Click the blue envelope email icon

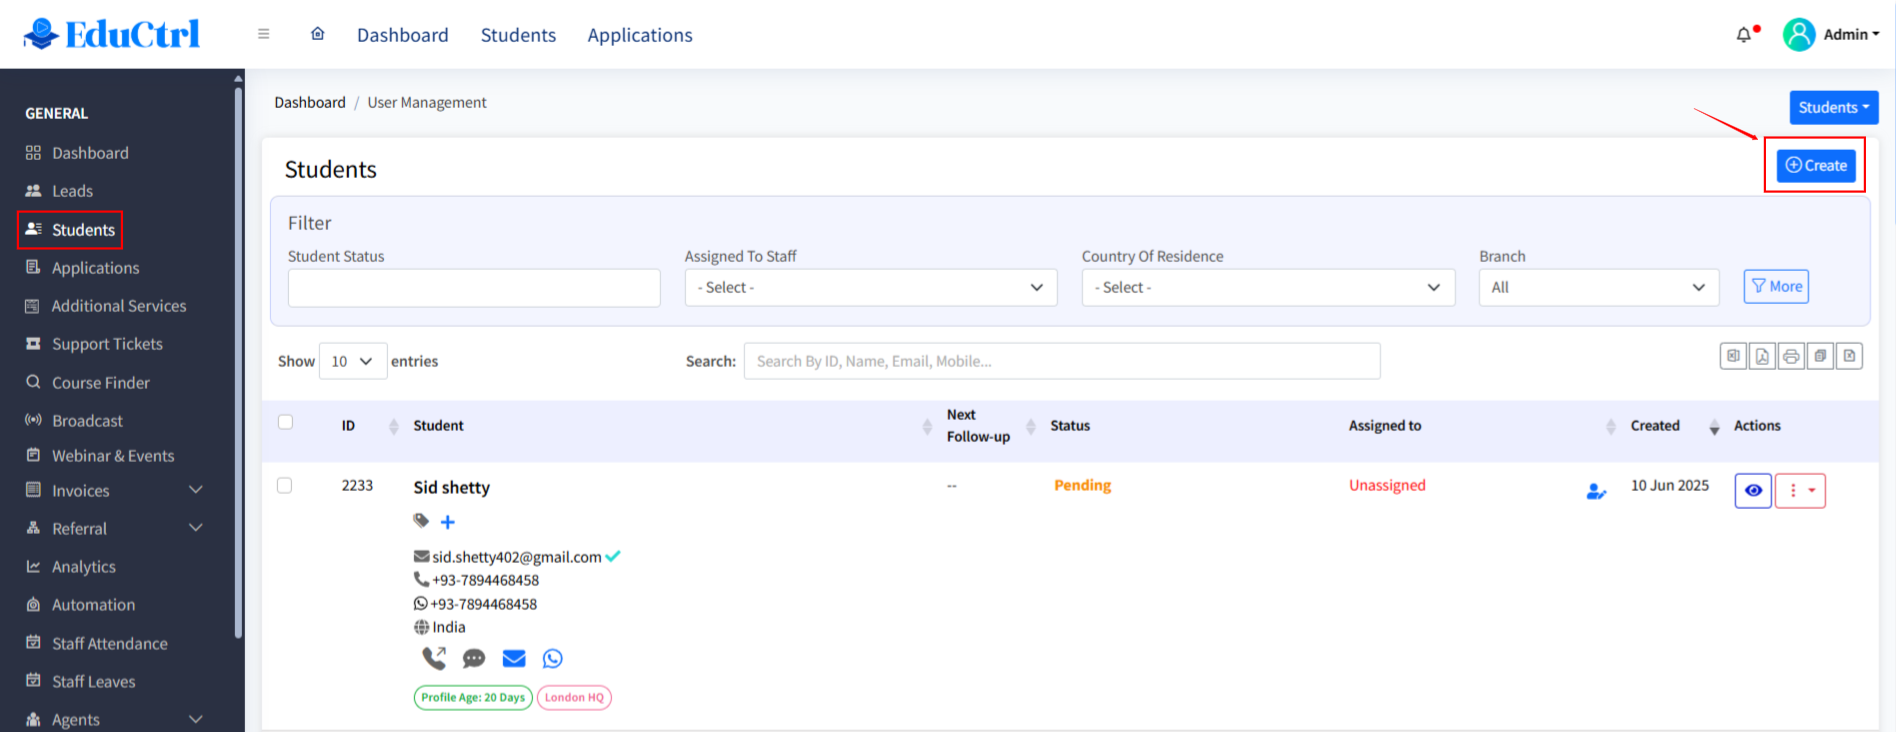pyautogui.click(x=514, y=658)
